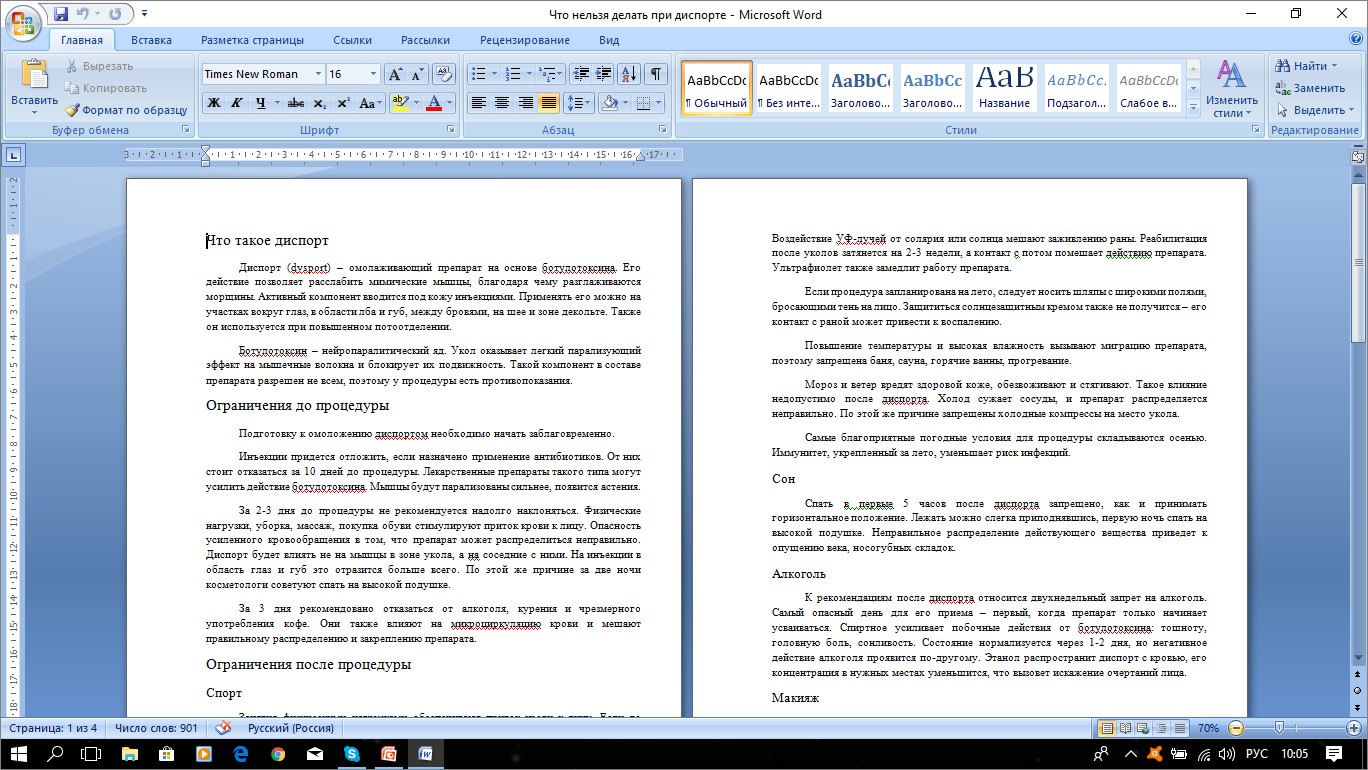Click the volume icon in system tray
1368x770 pixels.
click(1228, 754)
